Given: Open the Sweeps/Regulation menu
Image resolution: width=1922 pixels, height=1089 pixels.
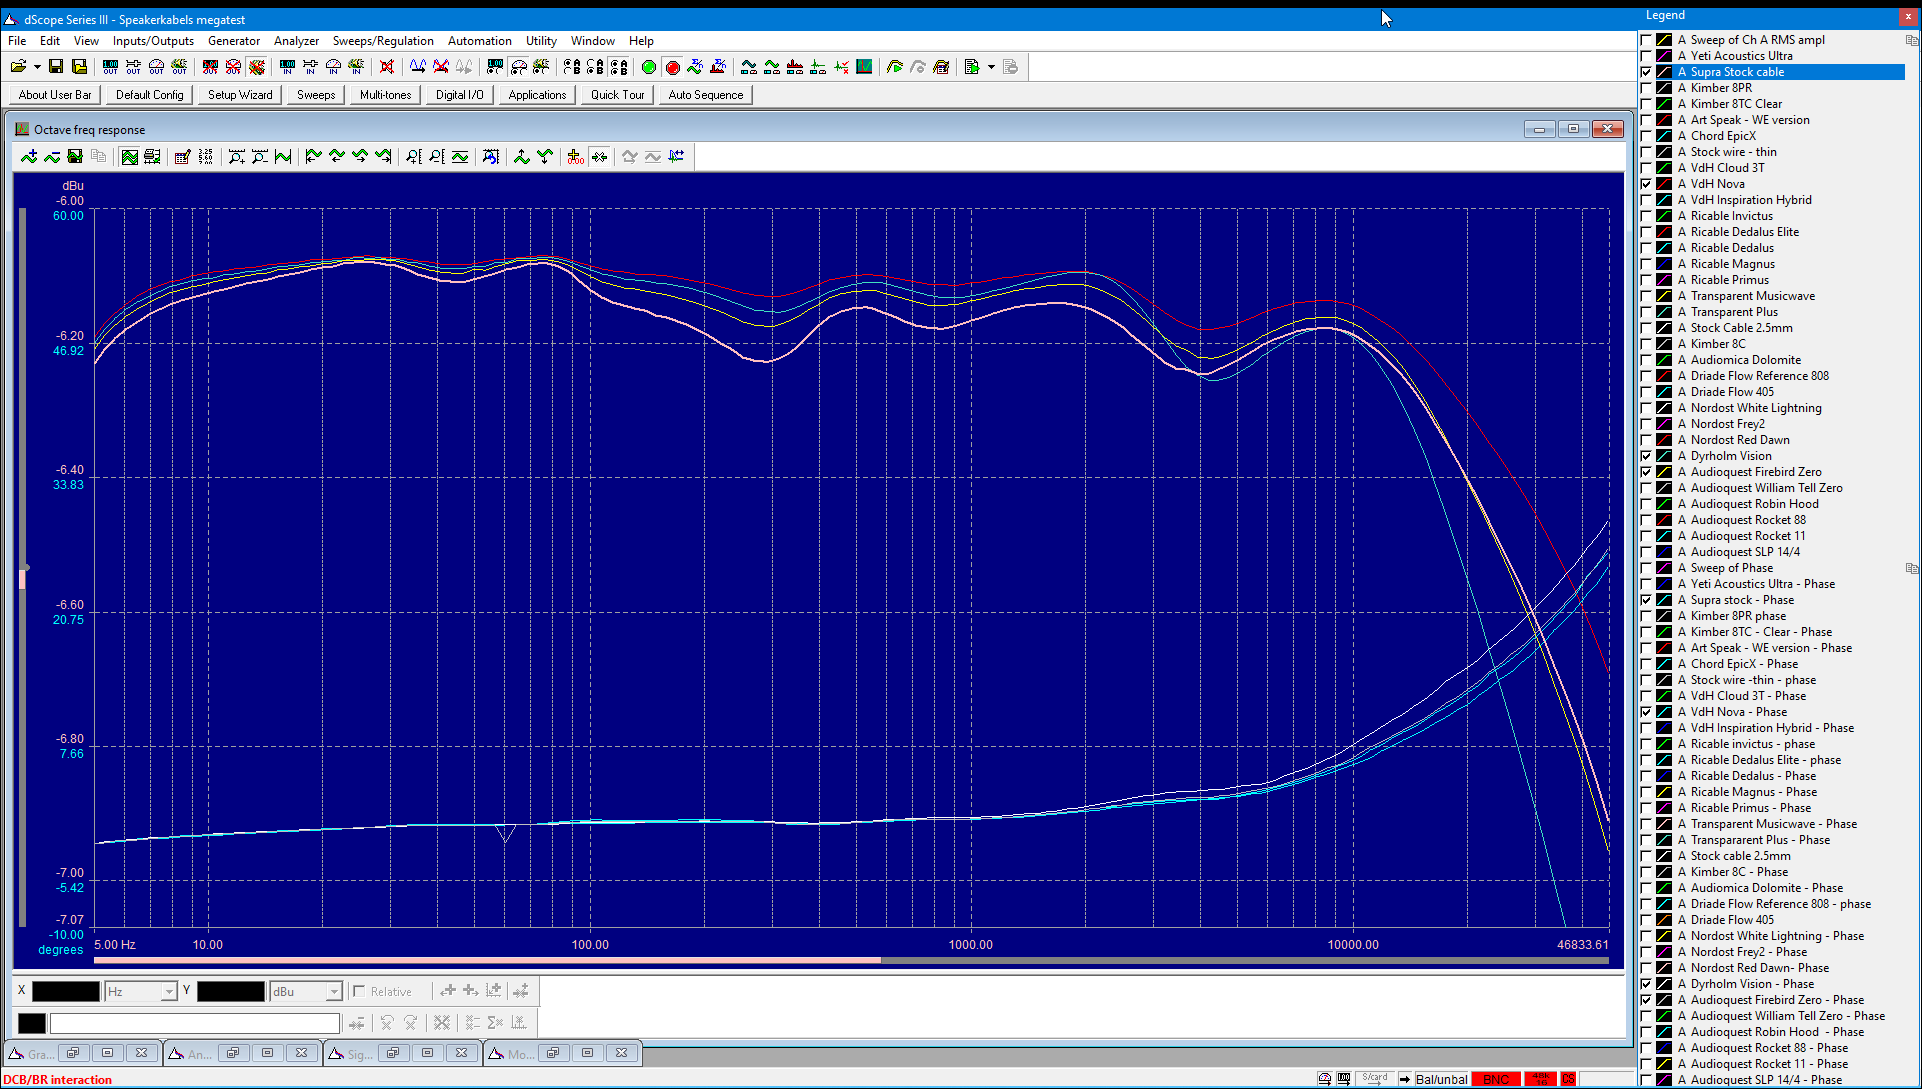Looking at the screenshot, I should point(383,41).
